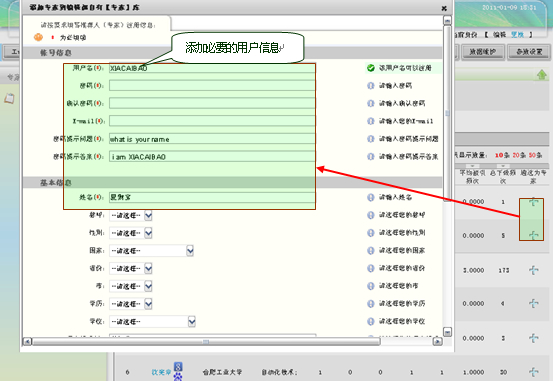Click the info icon beside the password answer hint

370,156
